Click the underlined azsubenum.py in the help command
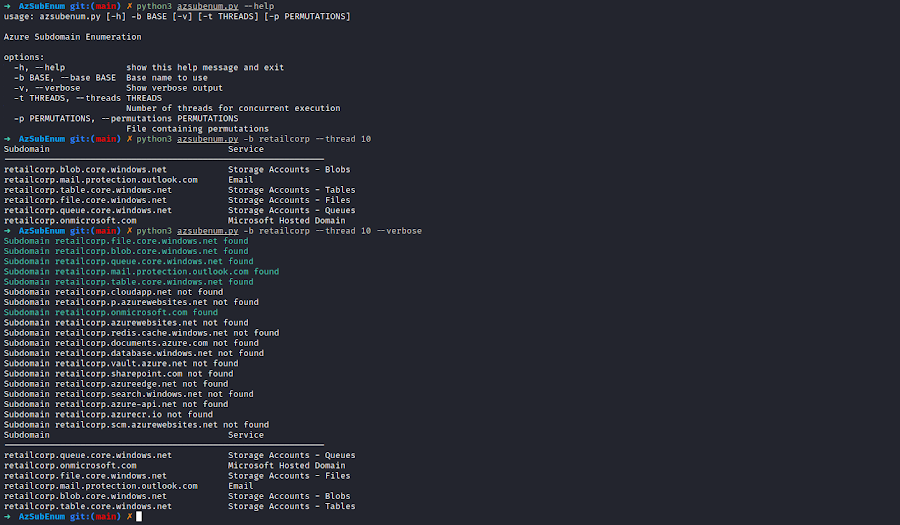900x525 pixels. [x=207, y=6]
